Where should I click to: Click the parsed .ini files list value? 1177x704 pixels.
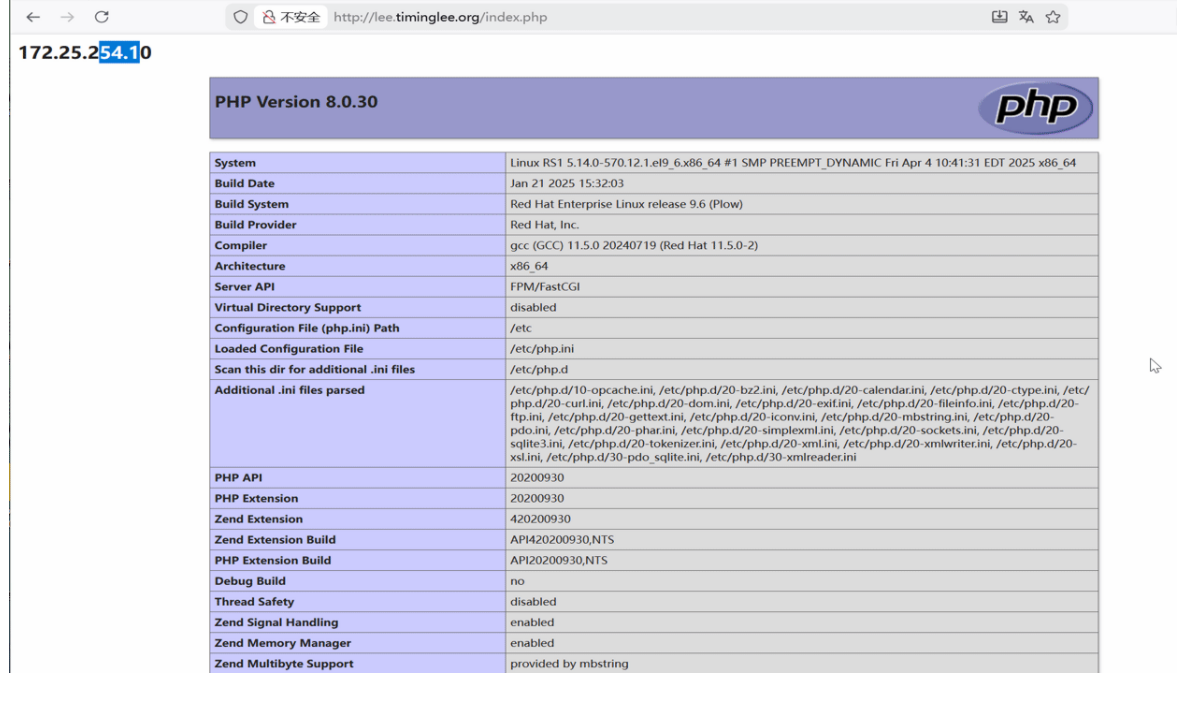tap(800, 423)
